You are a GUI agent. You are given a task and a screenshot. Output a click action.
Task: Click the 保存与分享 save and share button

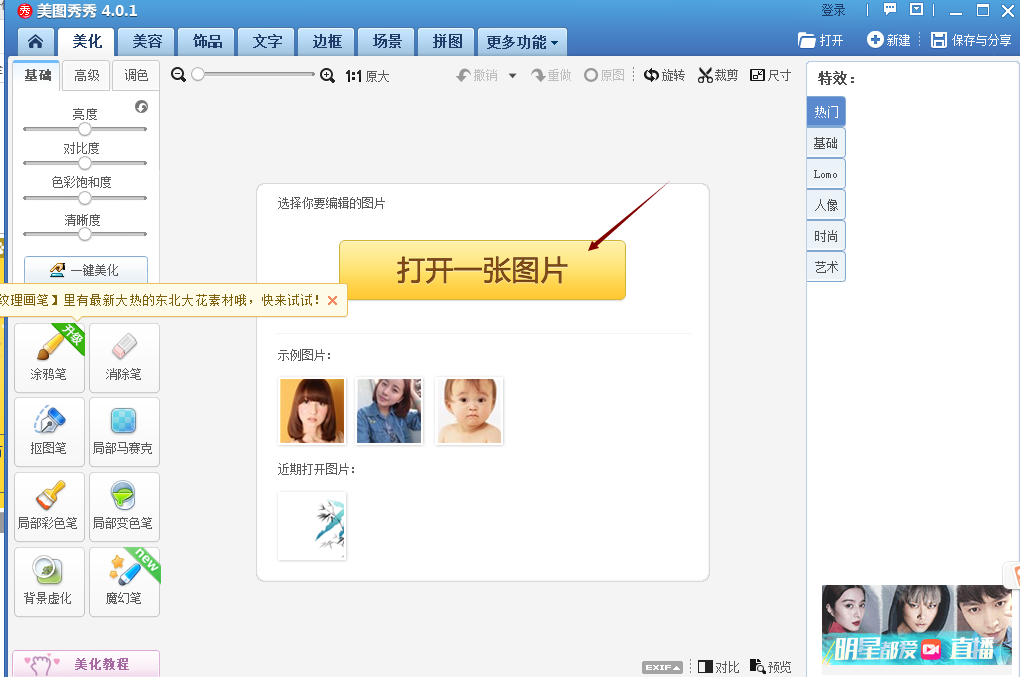971,40
